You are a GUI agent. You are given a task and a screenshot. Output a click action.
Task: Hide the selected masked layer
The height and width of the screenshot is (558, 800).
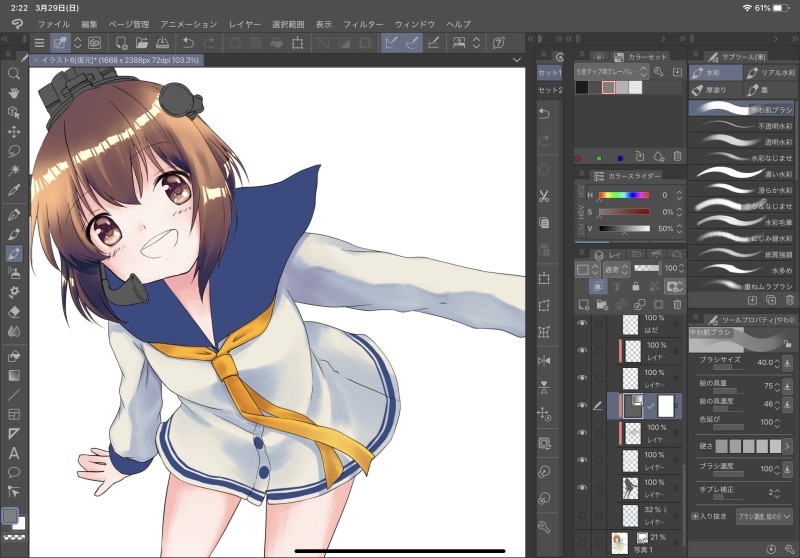[582, 405]
